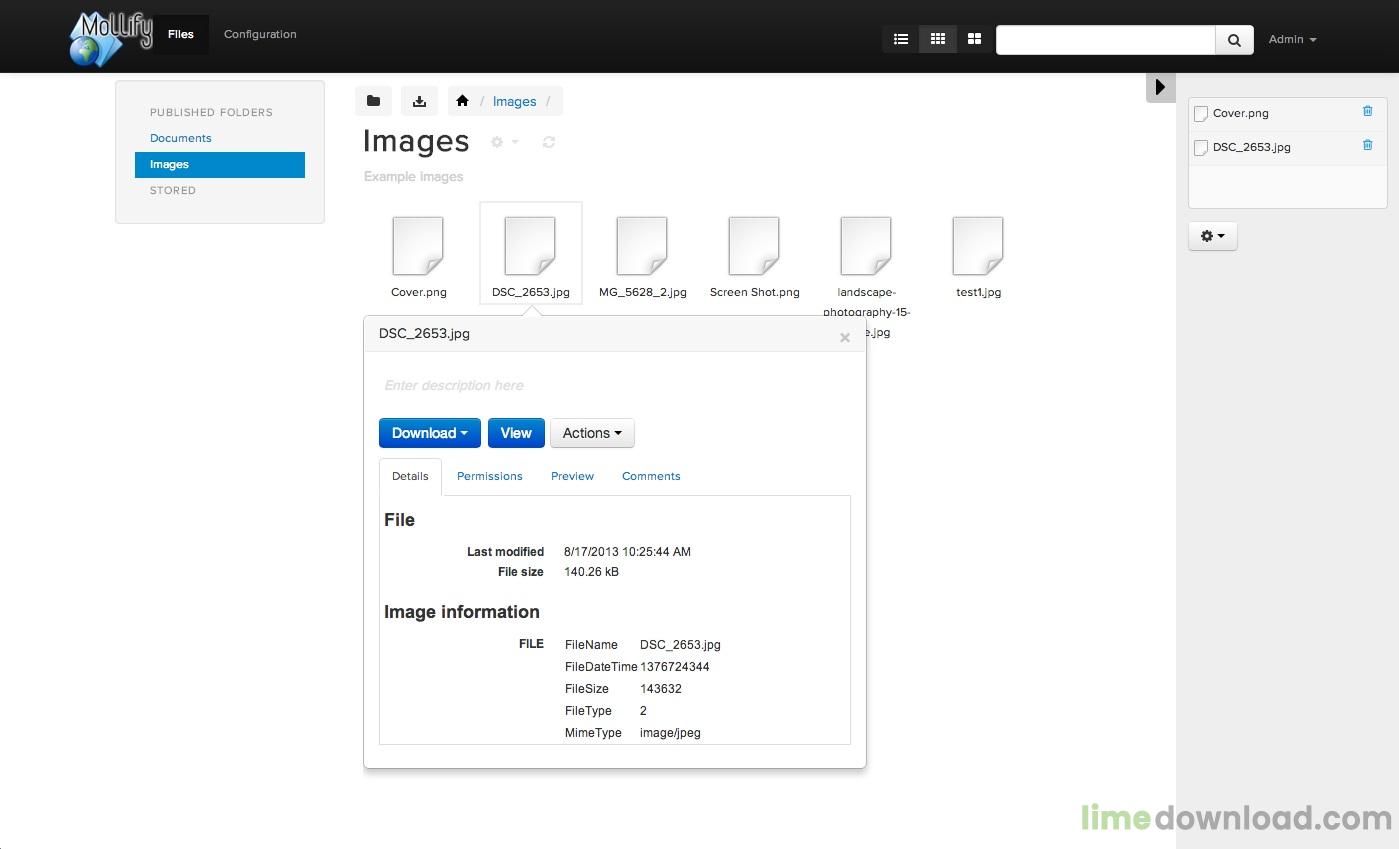Switch to the Comments tab
This screenshot has width=1399, height=849.
click(x=651, y=476)
